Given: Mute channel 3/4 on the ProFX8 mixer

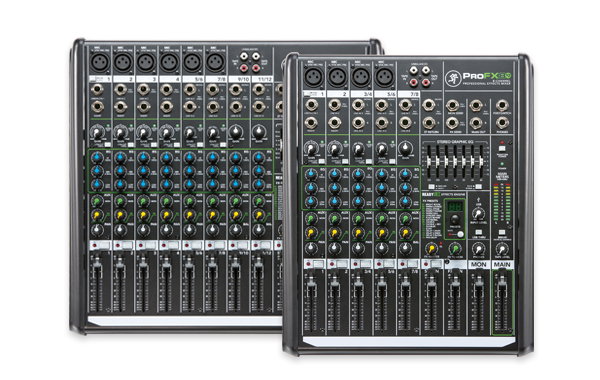Looking at the screenshot, I should [365, 264].
